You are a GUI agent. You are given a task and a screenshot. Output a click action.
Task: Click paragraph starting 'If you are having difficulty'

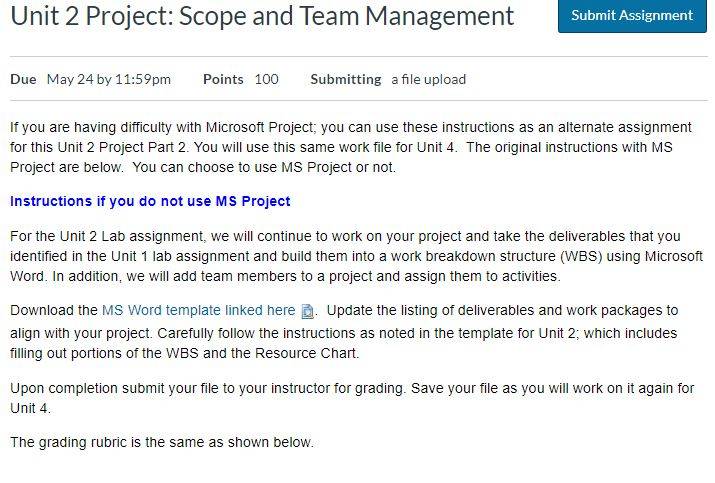[x=351, y=147]
